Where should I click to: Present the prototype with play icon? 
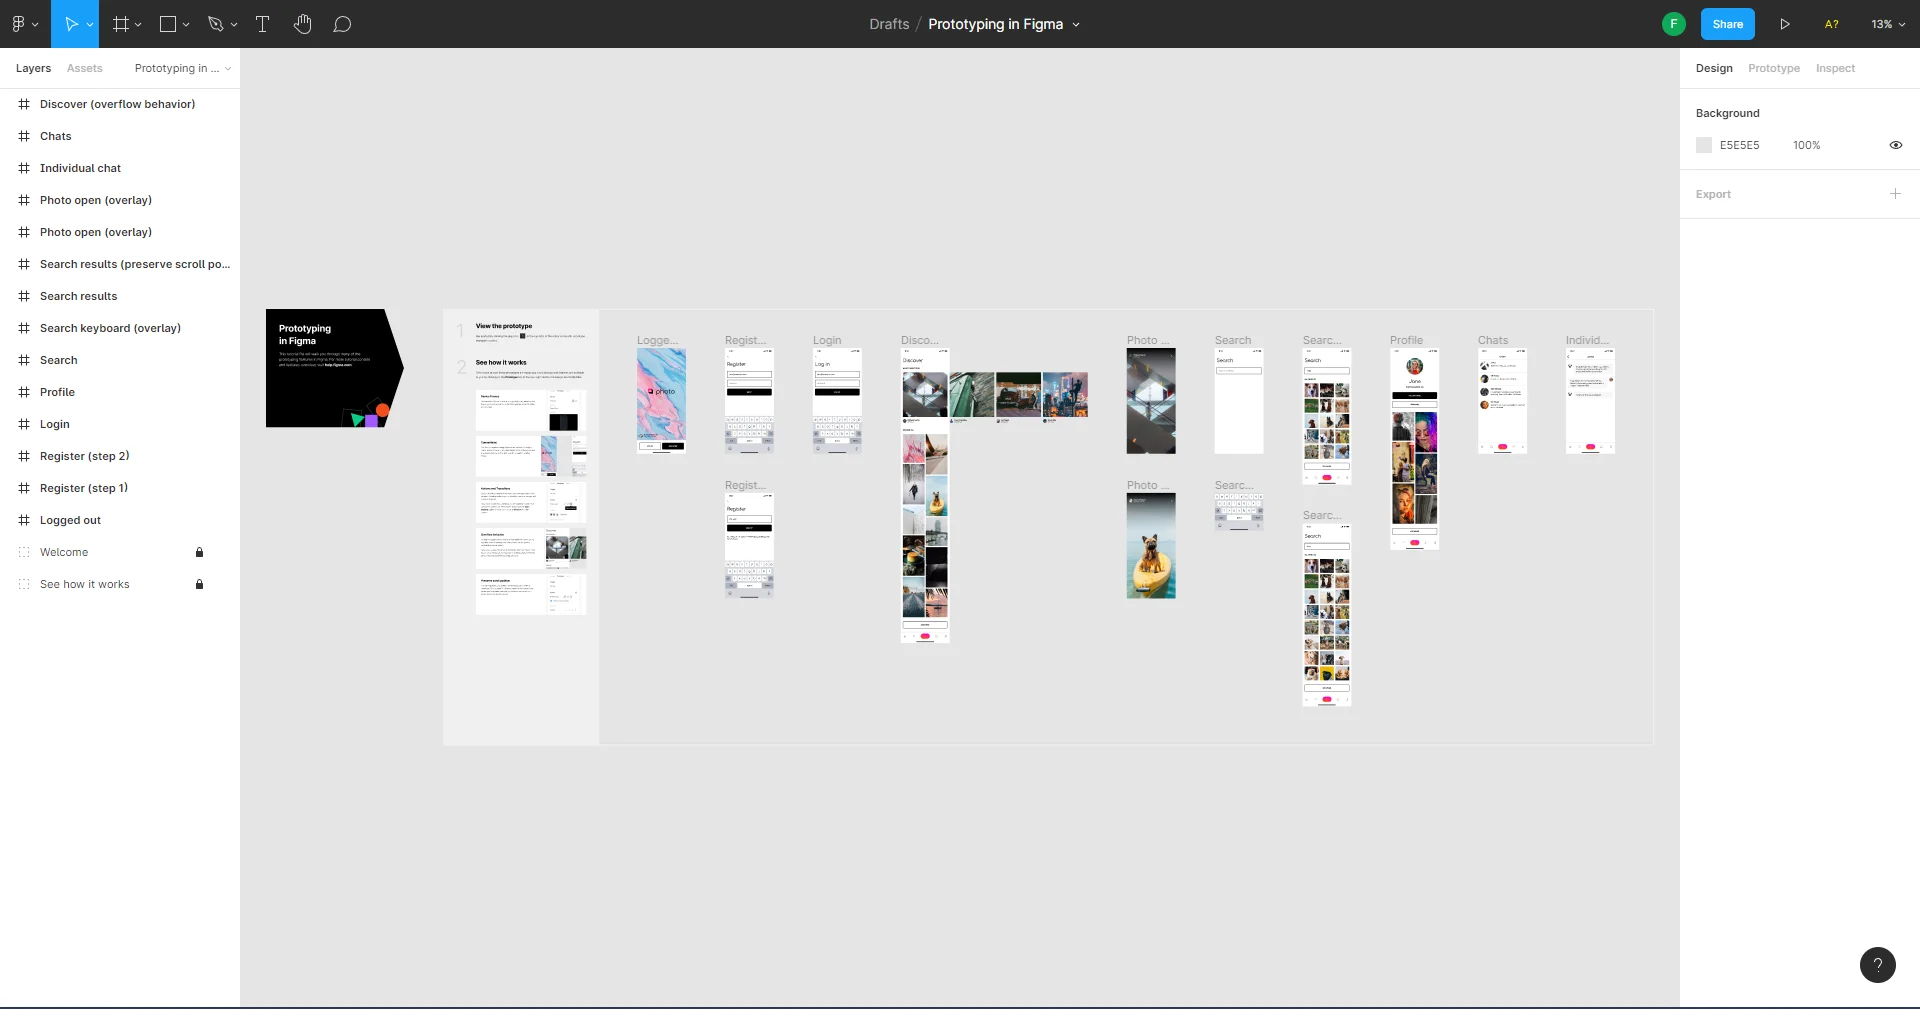click(1785, 24)
